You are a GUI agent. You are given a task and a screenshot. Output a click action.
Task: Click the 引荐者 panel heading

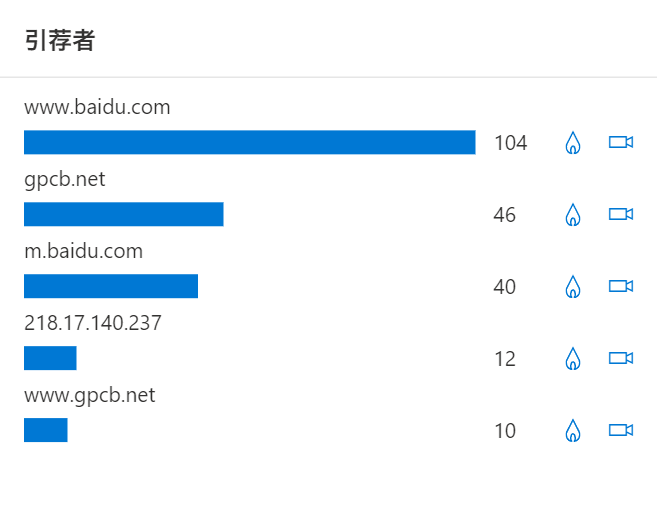(x=60, y=41)
